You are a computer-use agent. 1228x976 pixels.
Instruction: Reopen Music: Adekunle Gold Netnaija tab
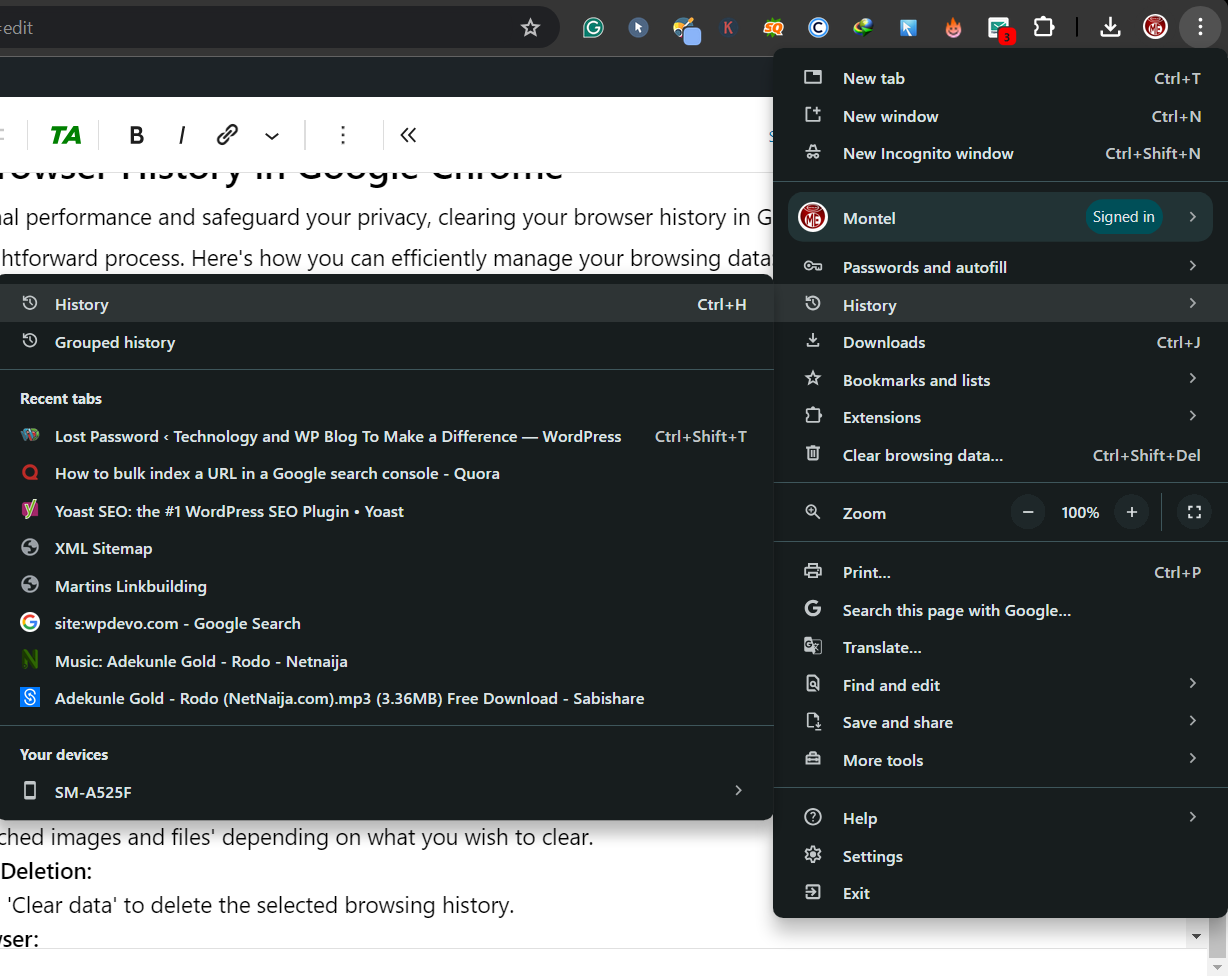(386, 661)
